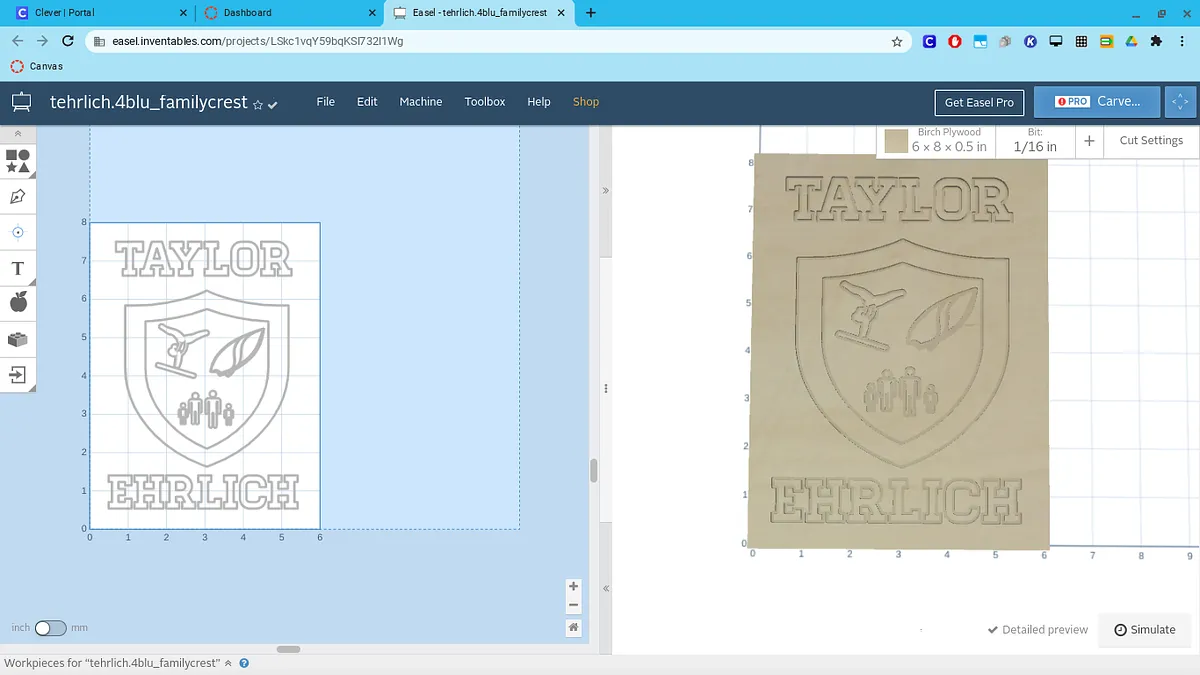
Task: Add a second bit with plus button
Action: pos(1089,141)
